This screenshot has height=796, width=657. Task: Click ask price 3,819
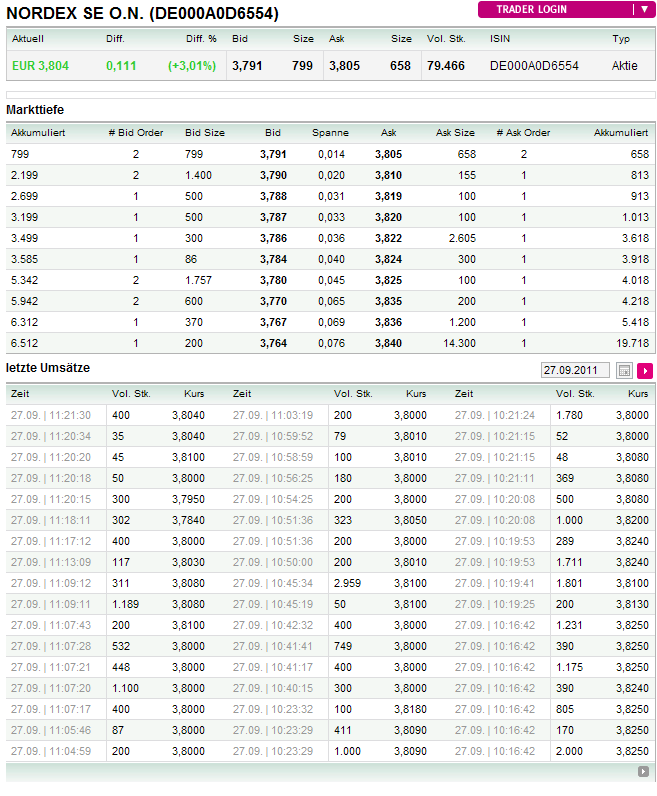click(388, 196)
